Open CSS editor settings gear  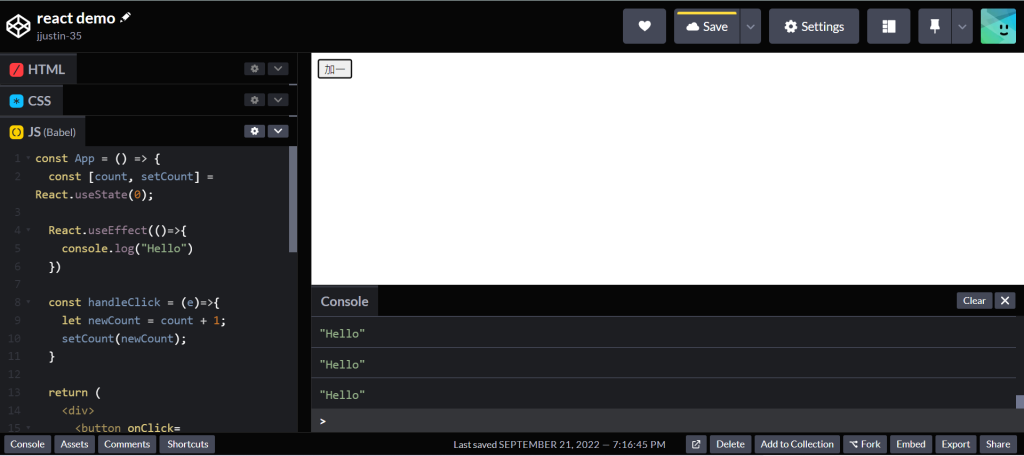(255, 100)
